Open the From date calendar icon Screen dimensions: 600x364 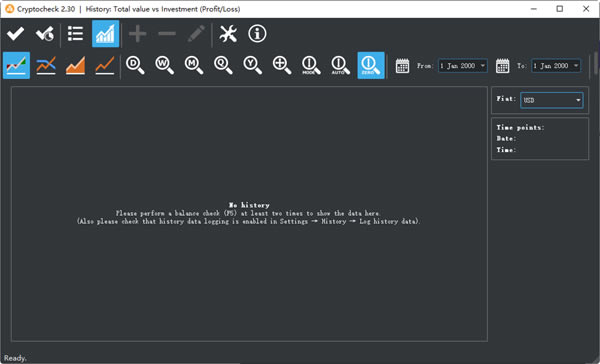click(x=402, y=66)
